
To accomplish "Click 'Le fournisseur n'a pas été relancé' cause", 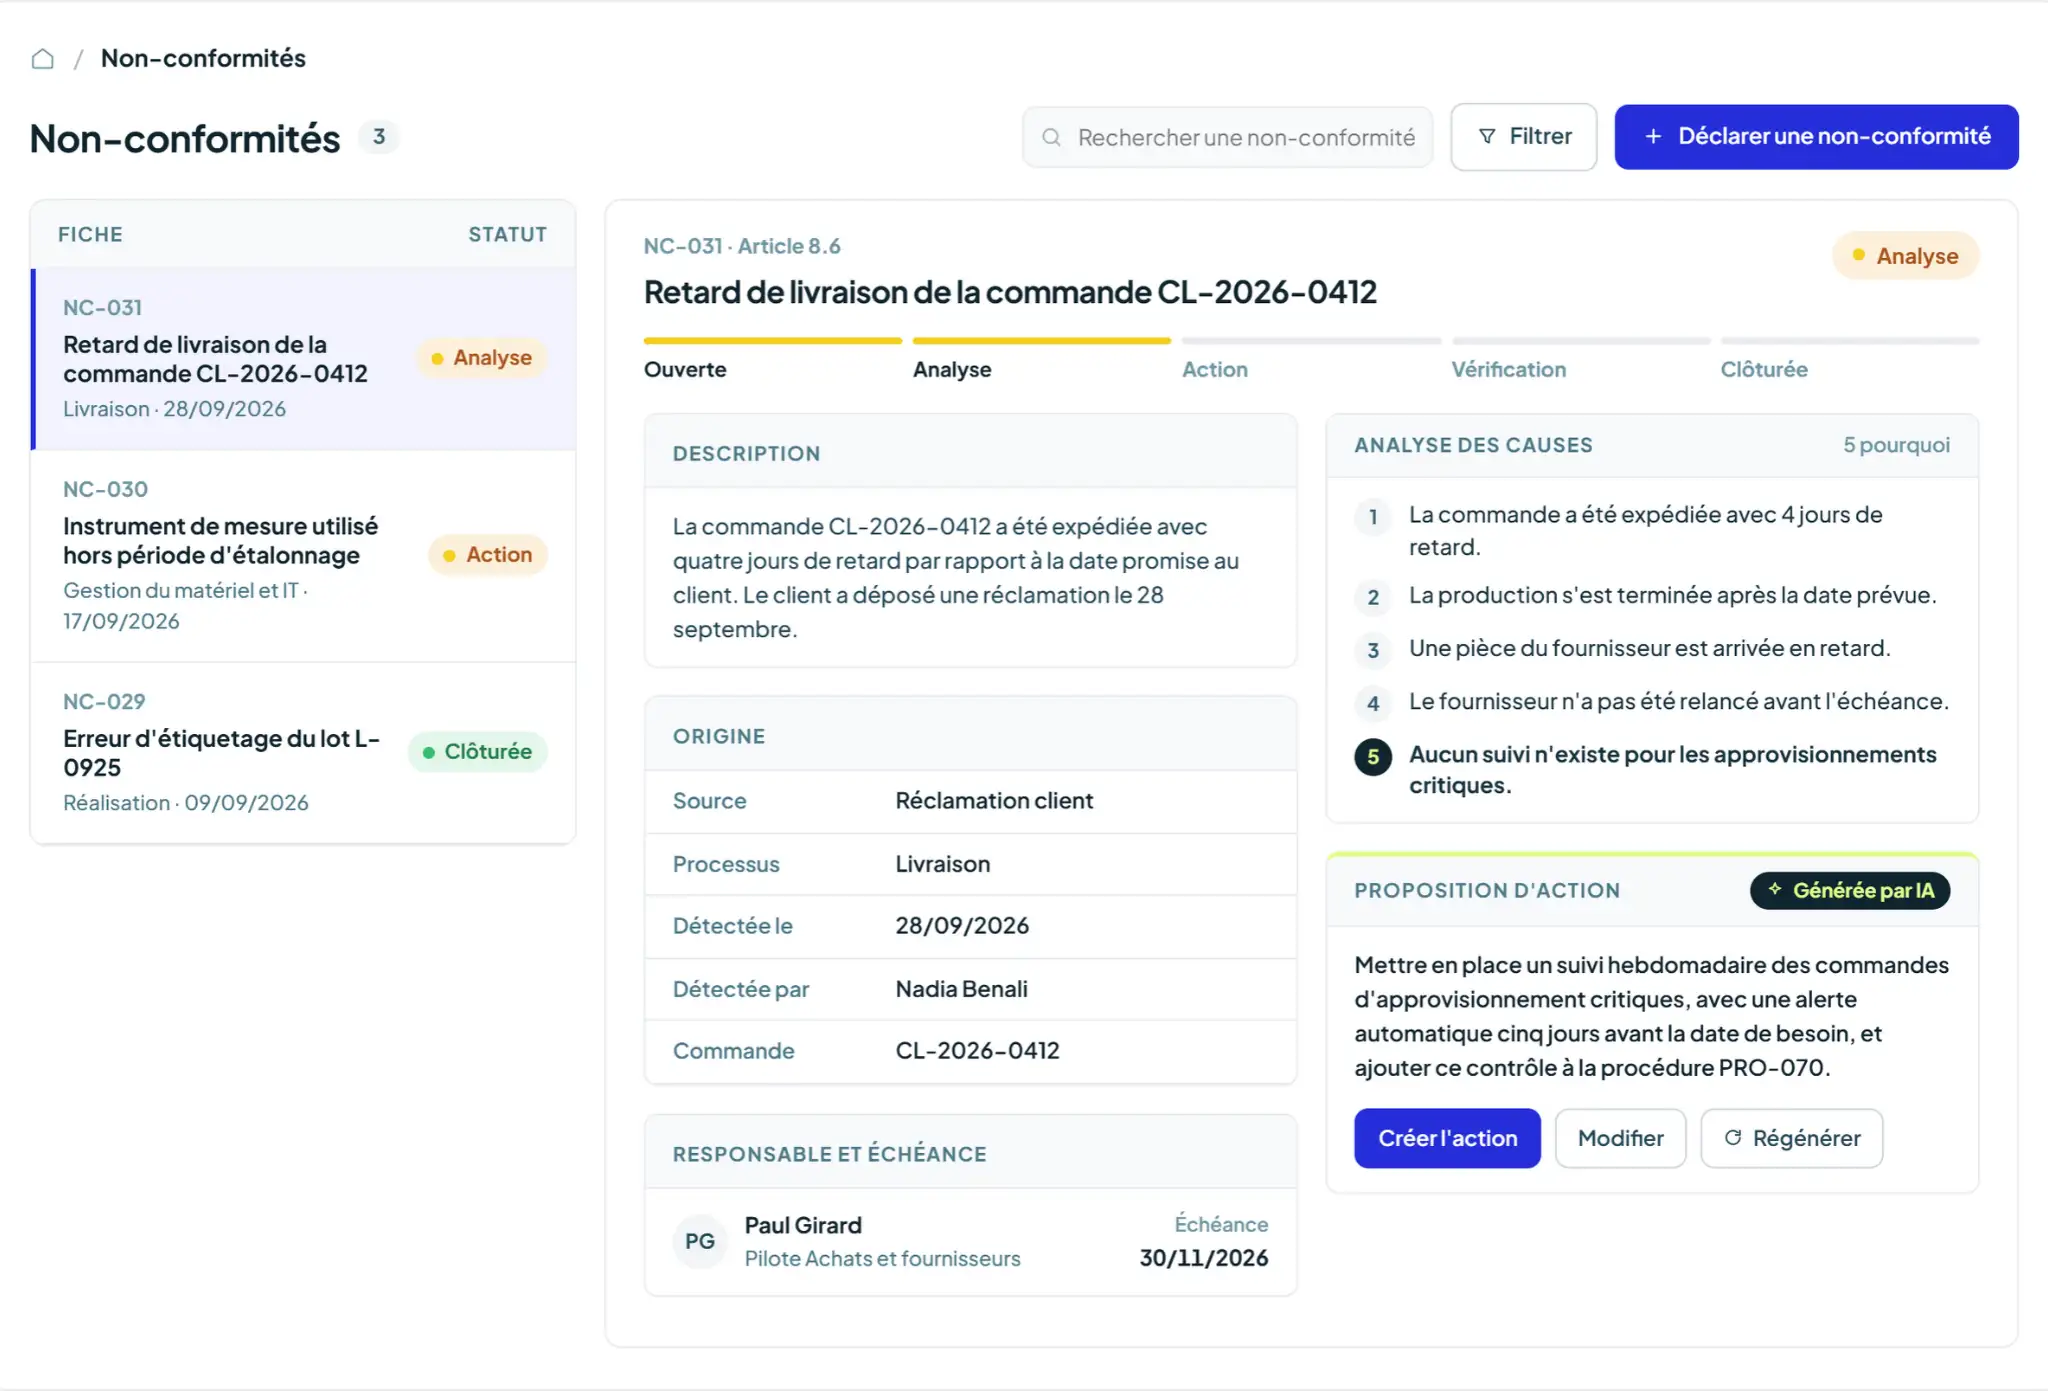I will point(1678,702).
